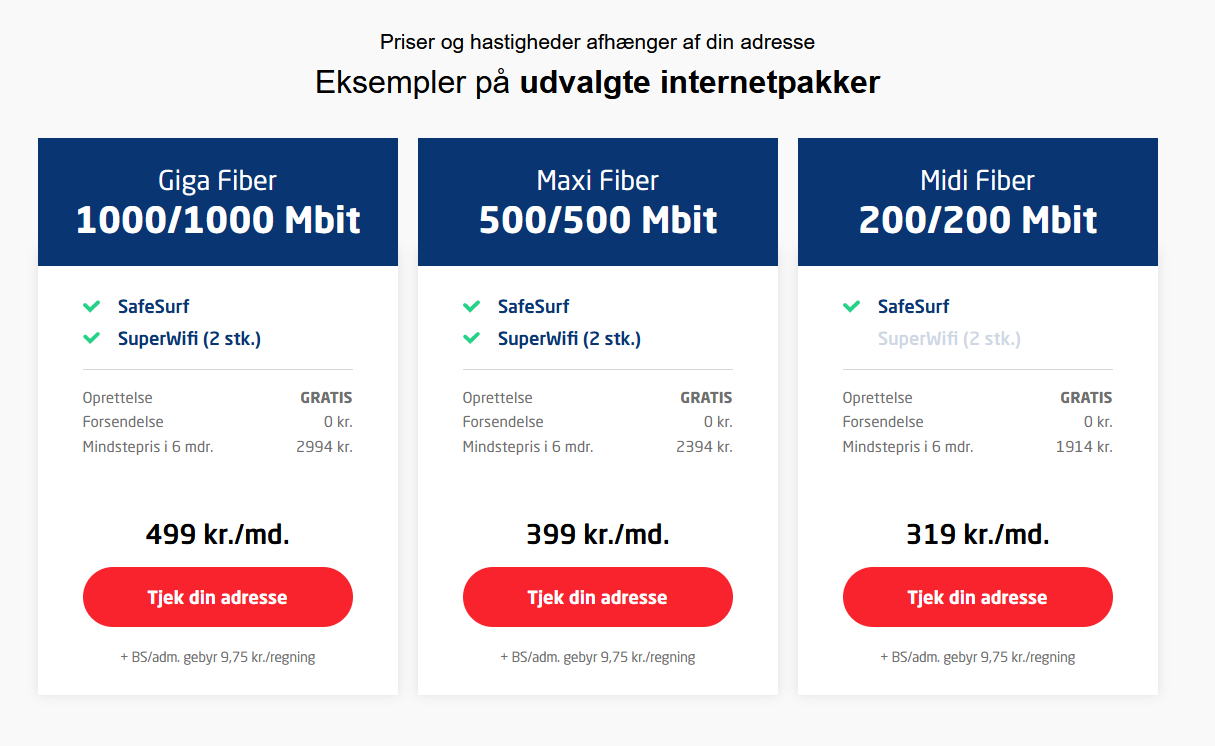Click the 399 kr./md. price on Maxi Fiber
The height and width of the screenshot is (746, 1215).
tap(597, 534)
